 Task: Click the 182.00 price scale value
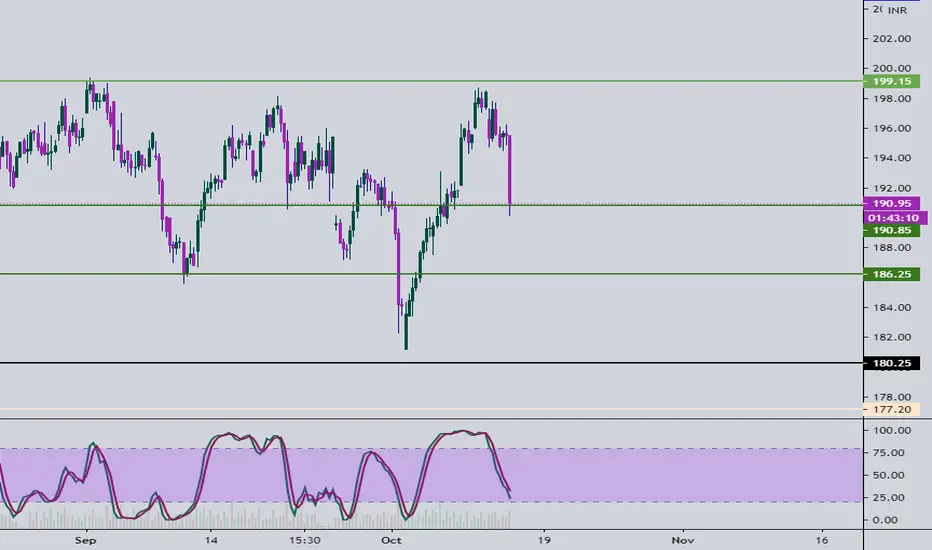point(892,337)
